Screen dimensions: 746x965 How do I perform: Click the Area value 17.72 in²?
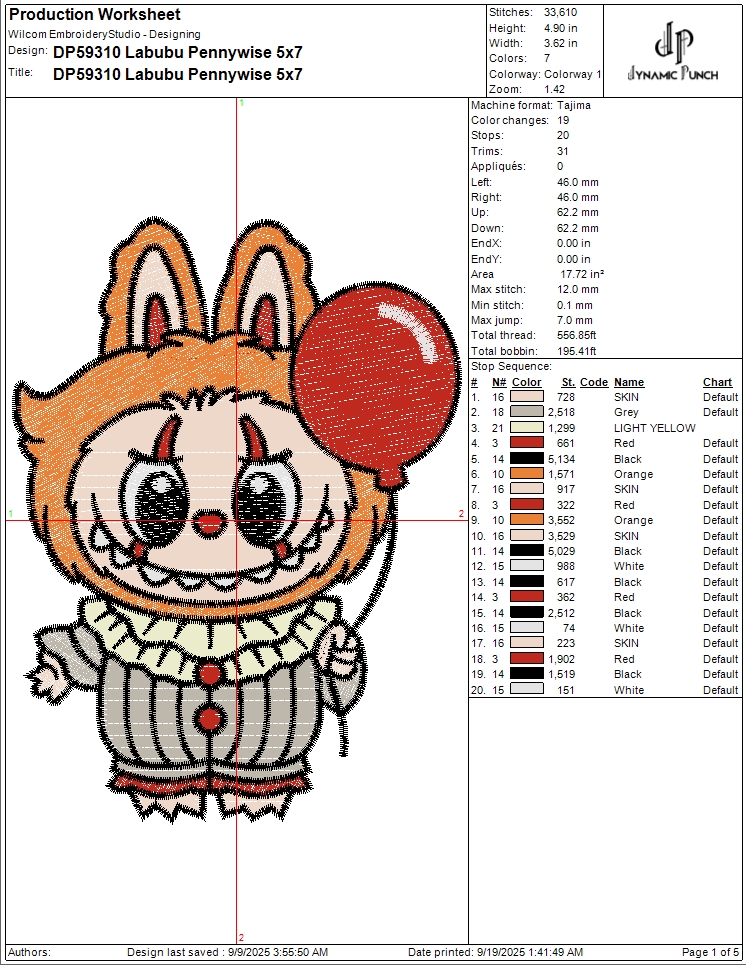click(582, 274)
